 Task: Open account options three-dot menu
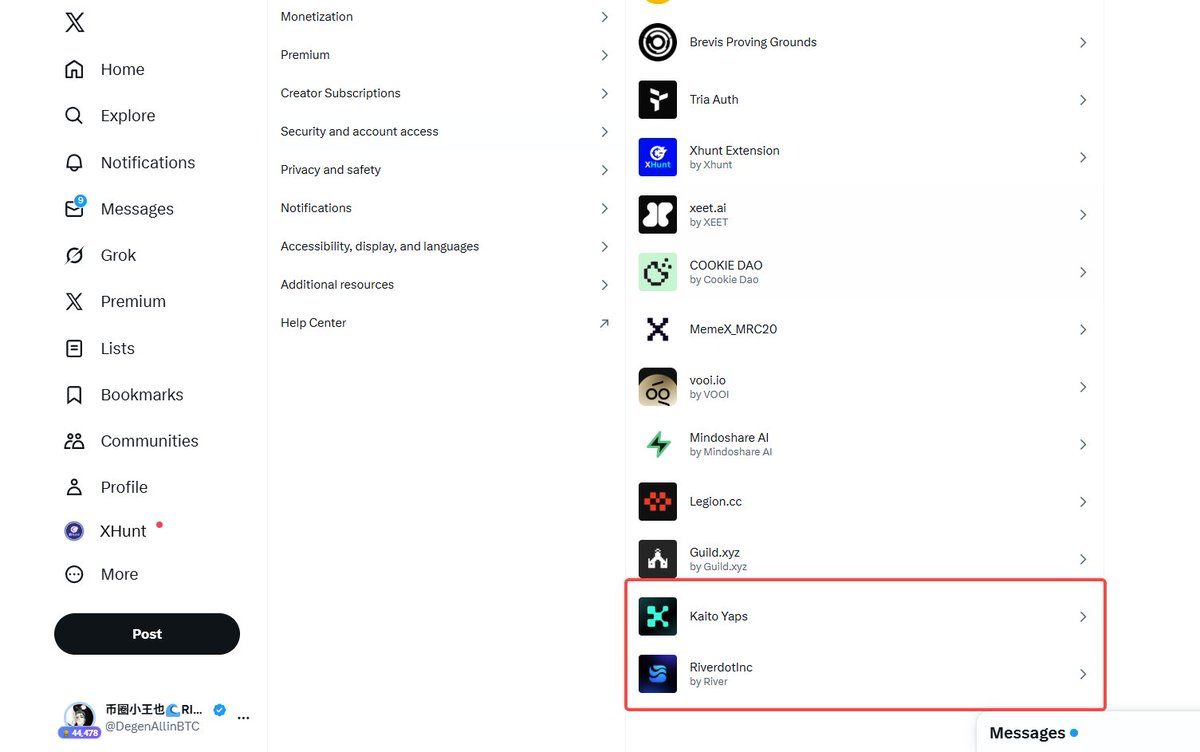[x=243, y=718]
